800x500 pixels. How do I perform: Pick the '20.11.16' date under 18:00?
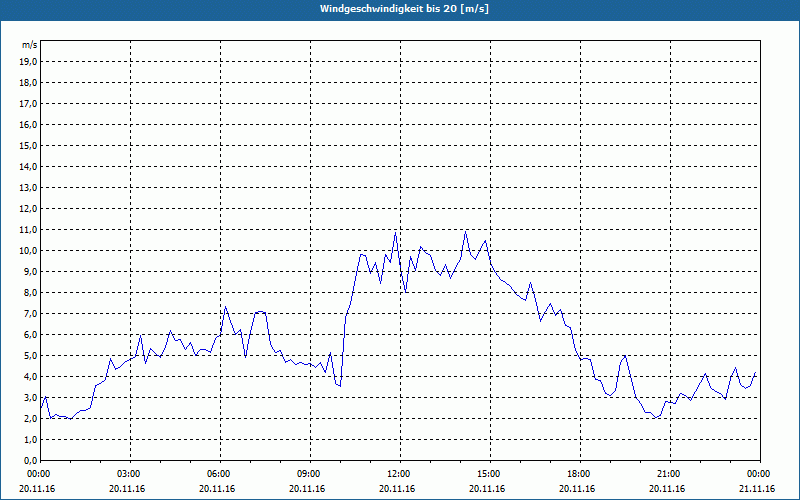coord(577,489)
